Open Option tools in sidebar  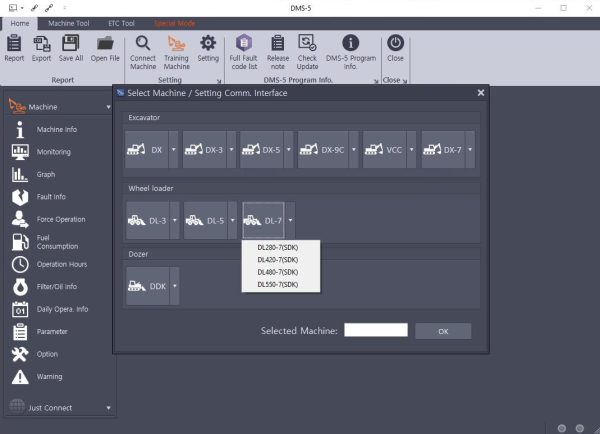click(47, 354)
